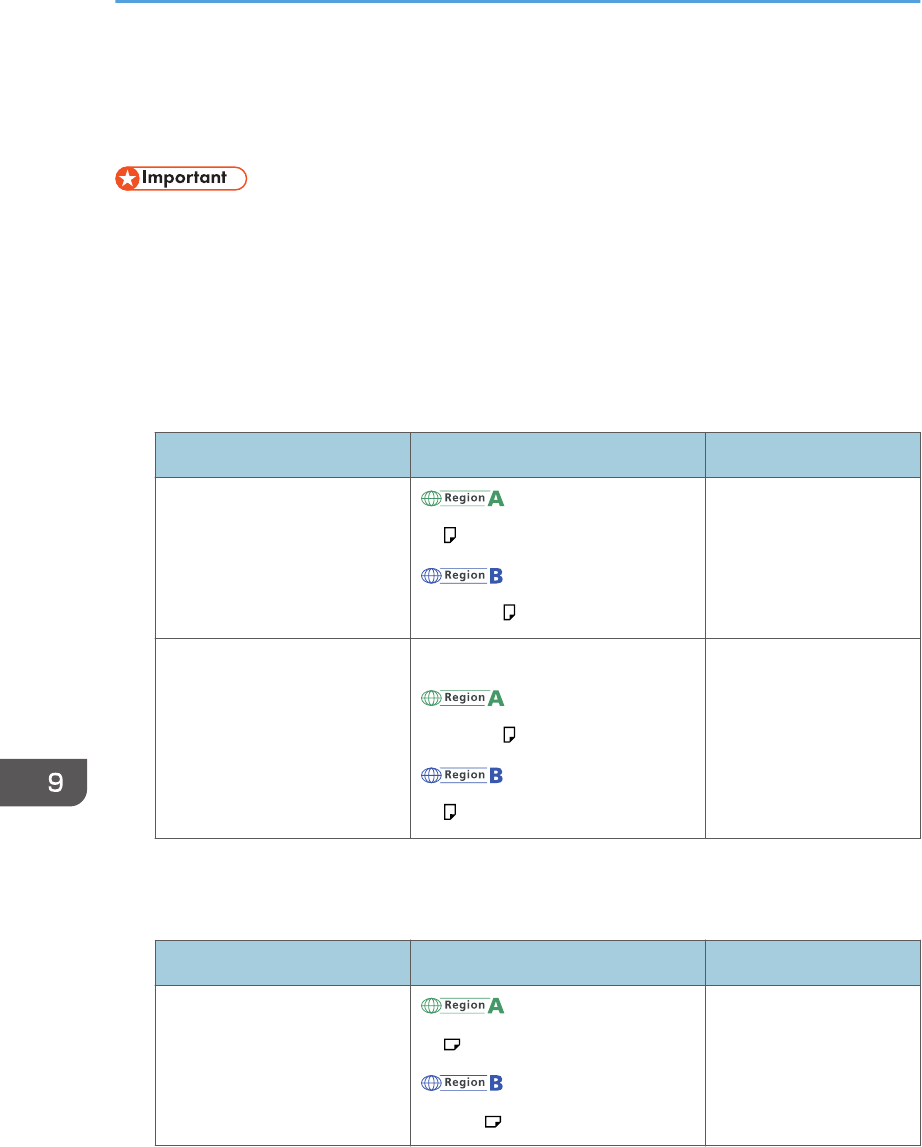Image resolution: width=922 pixels, height=1147 pixels.
Task: Click the chapter 9 side tab
Action: point(42,782)
